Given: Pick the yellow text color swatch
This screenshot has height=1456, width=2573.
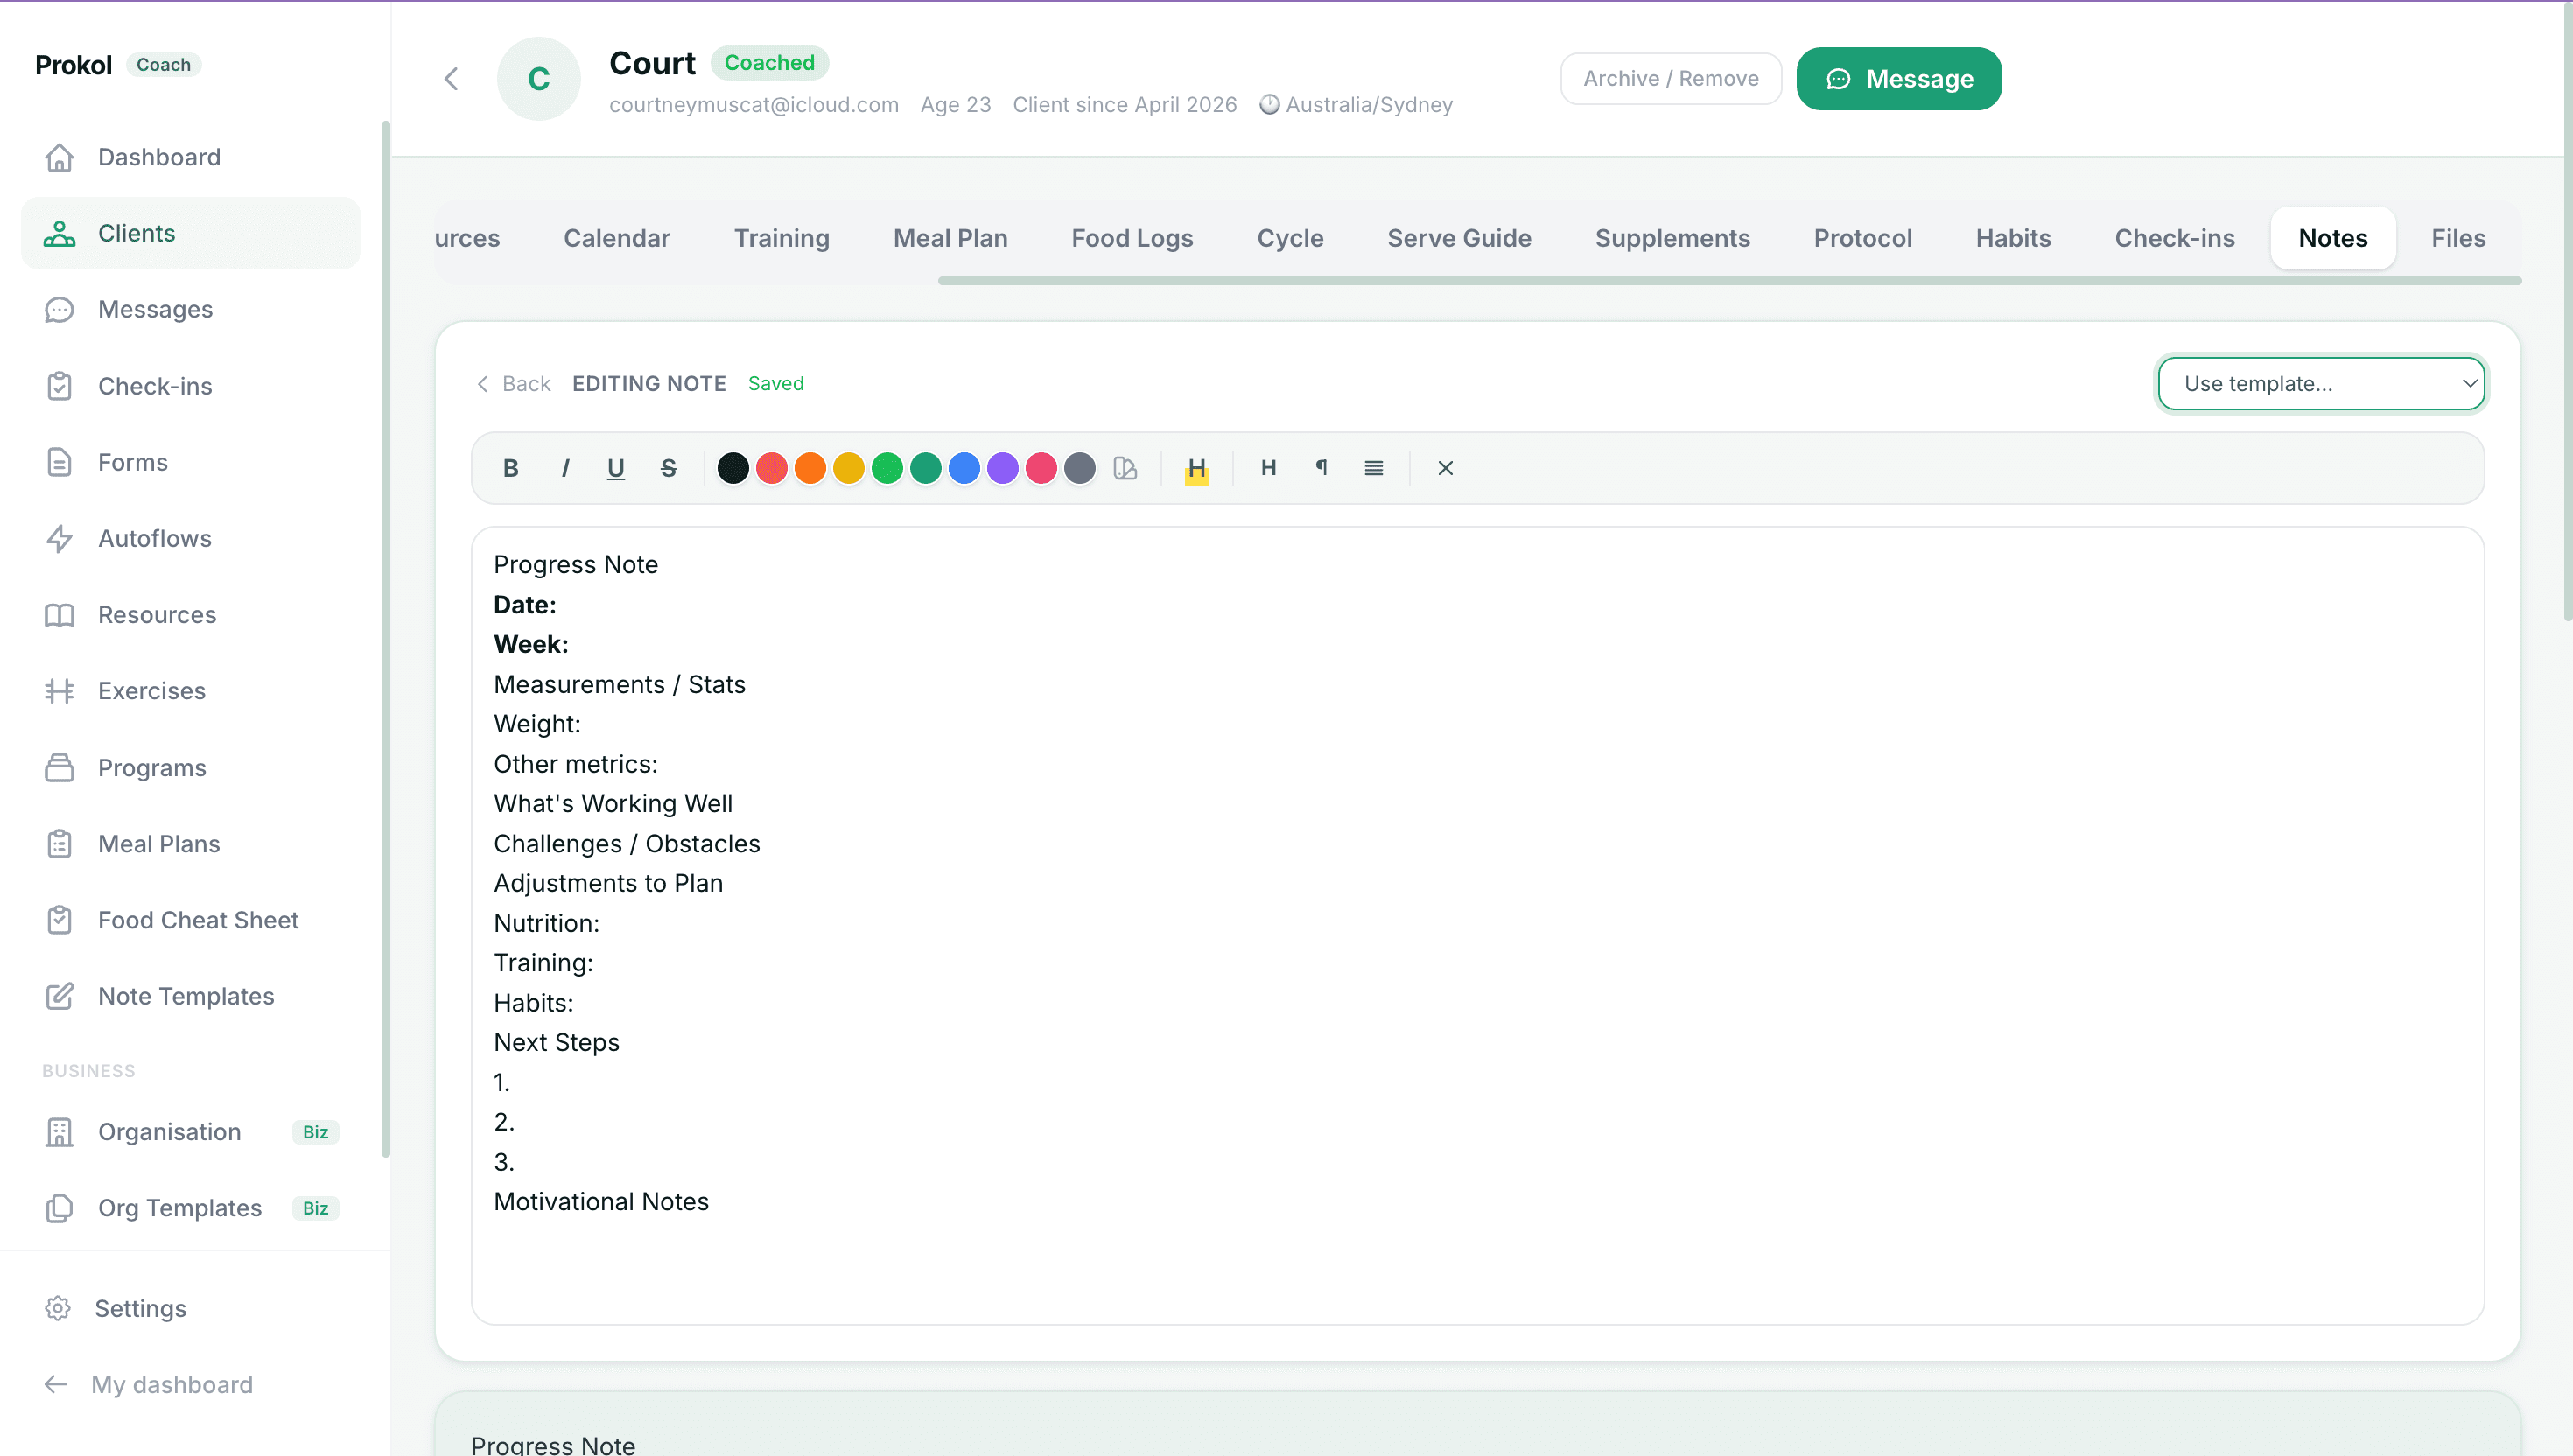Looking at the screenshot, I should point(849,468).
